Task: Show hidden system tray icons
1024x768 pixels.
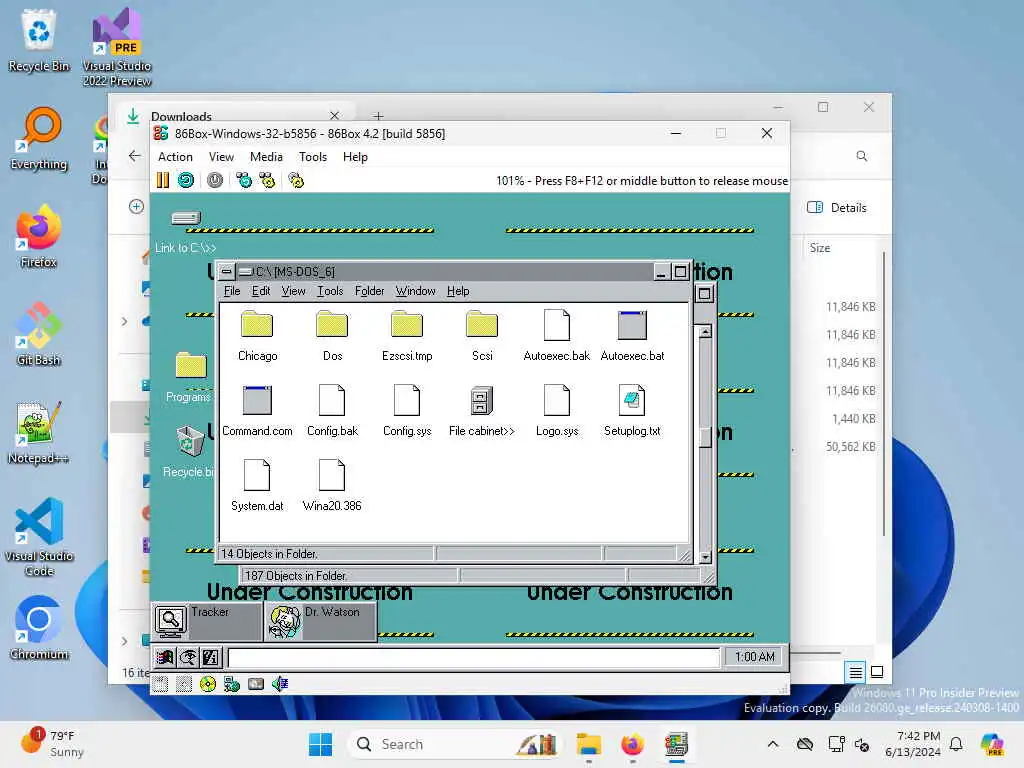Action: [773, 744]
